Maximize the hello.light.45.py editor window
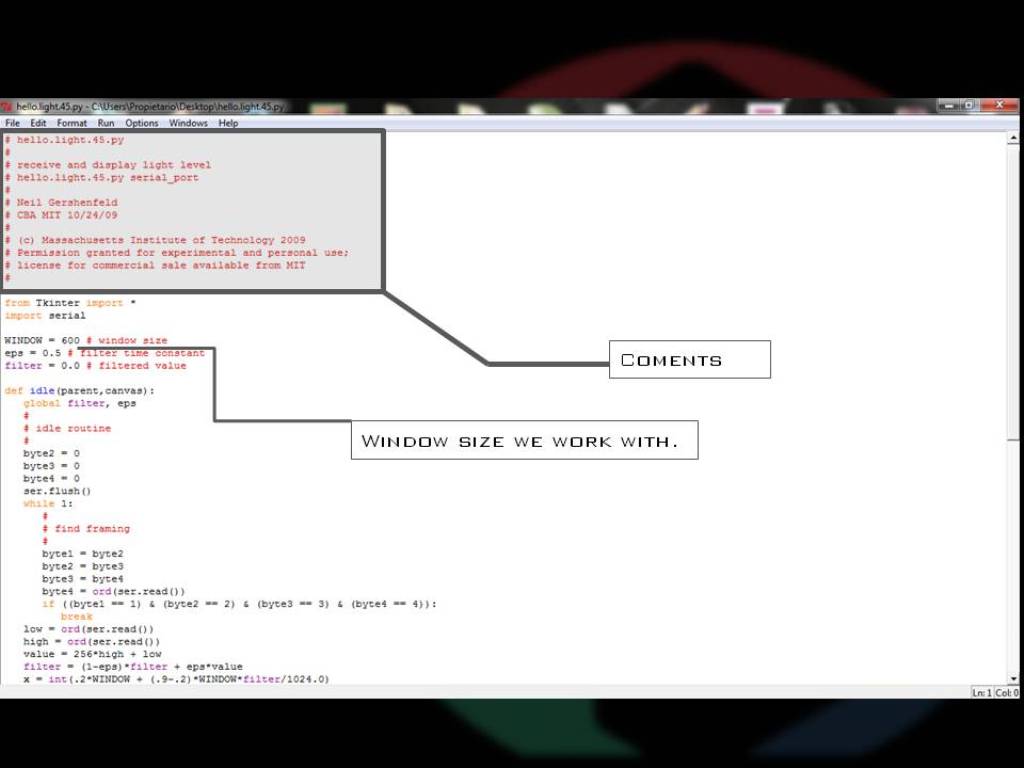This screenshot has width=1024, height=768. pyautogui.click(x=969, y=104)
